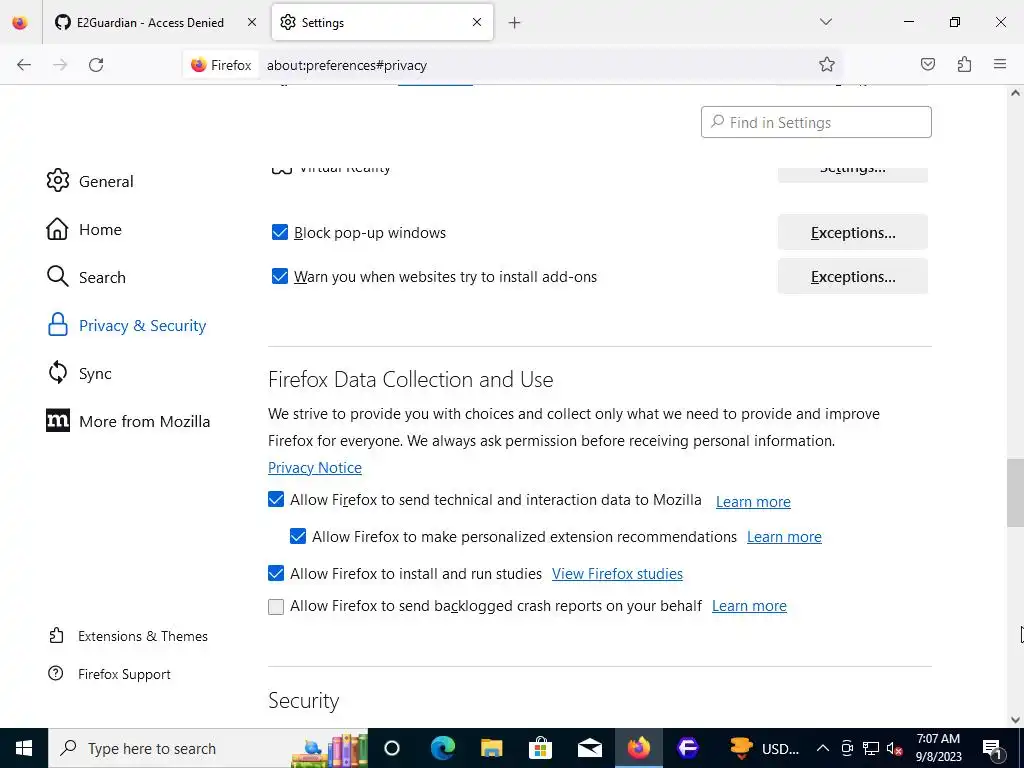Open the Firefox application menu hamburger
The image size is (1024, 768).
(1000, 64)
